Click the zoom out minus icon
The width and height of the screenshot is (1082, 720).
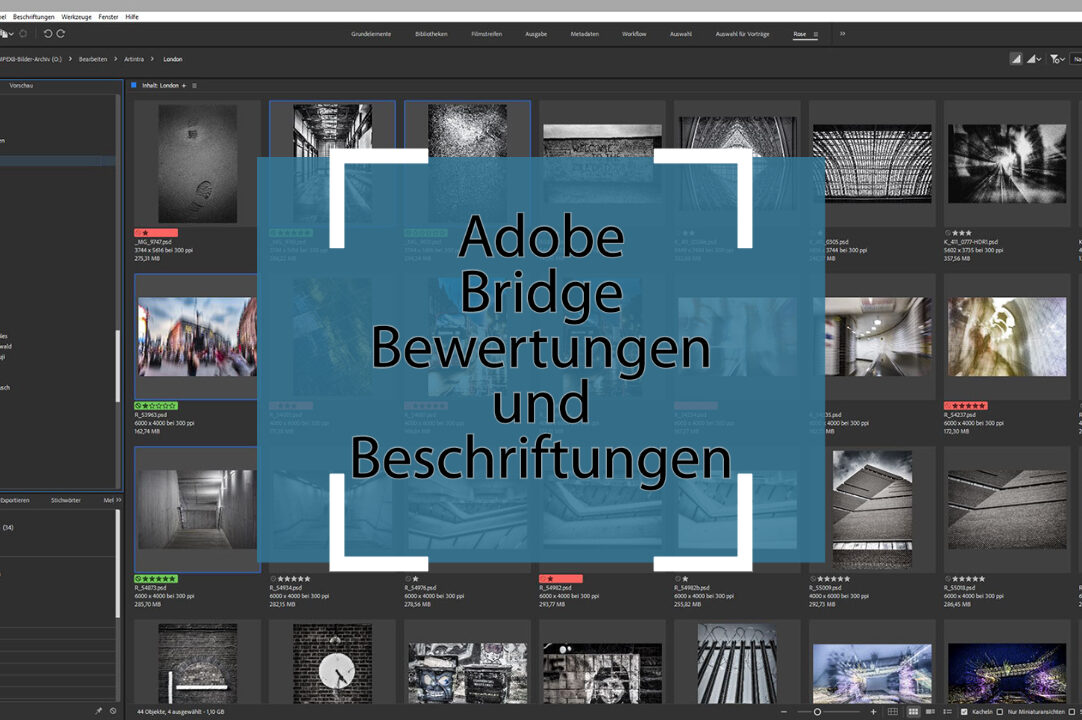[784, 712]
